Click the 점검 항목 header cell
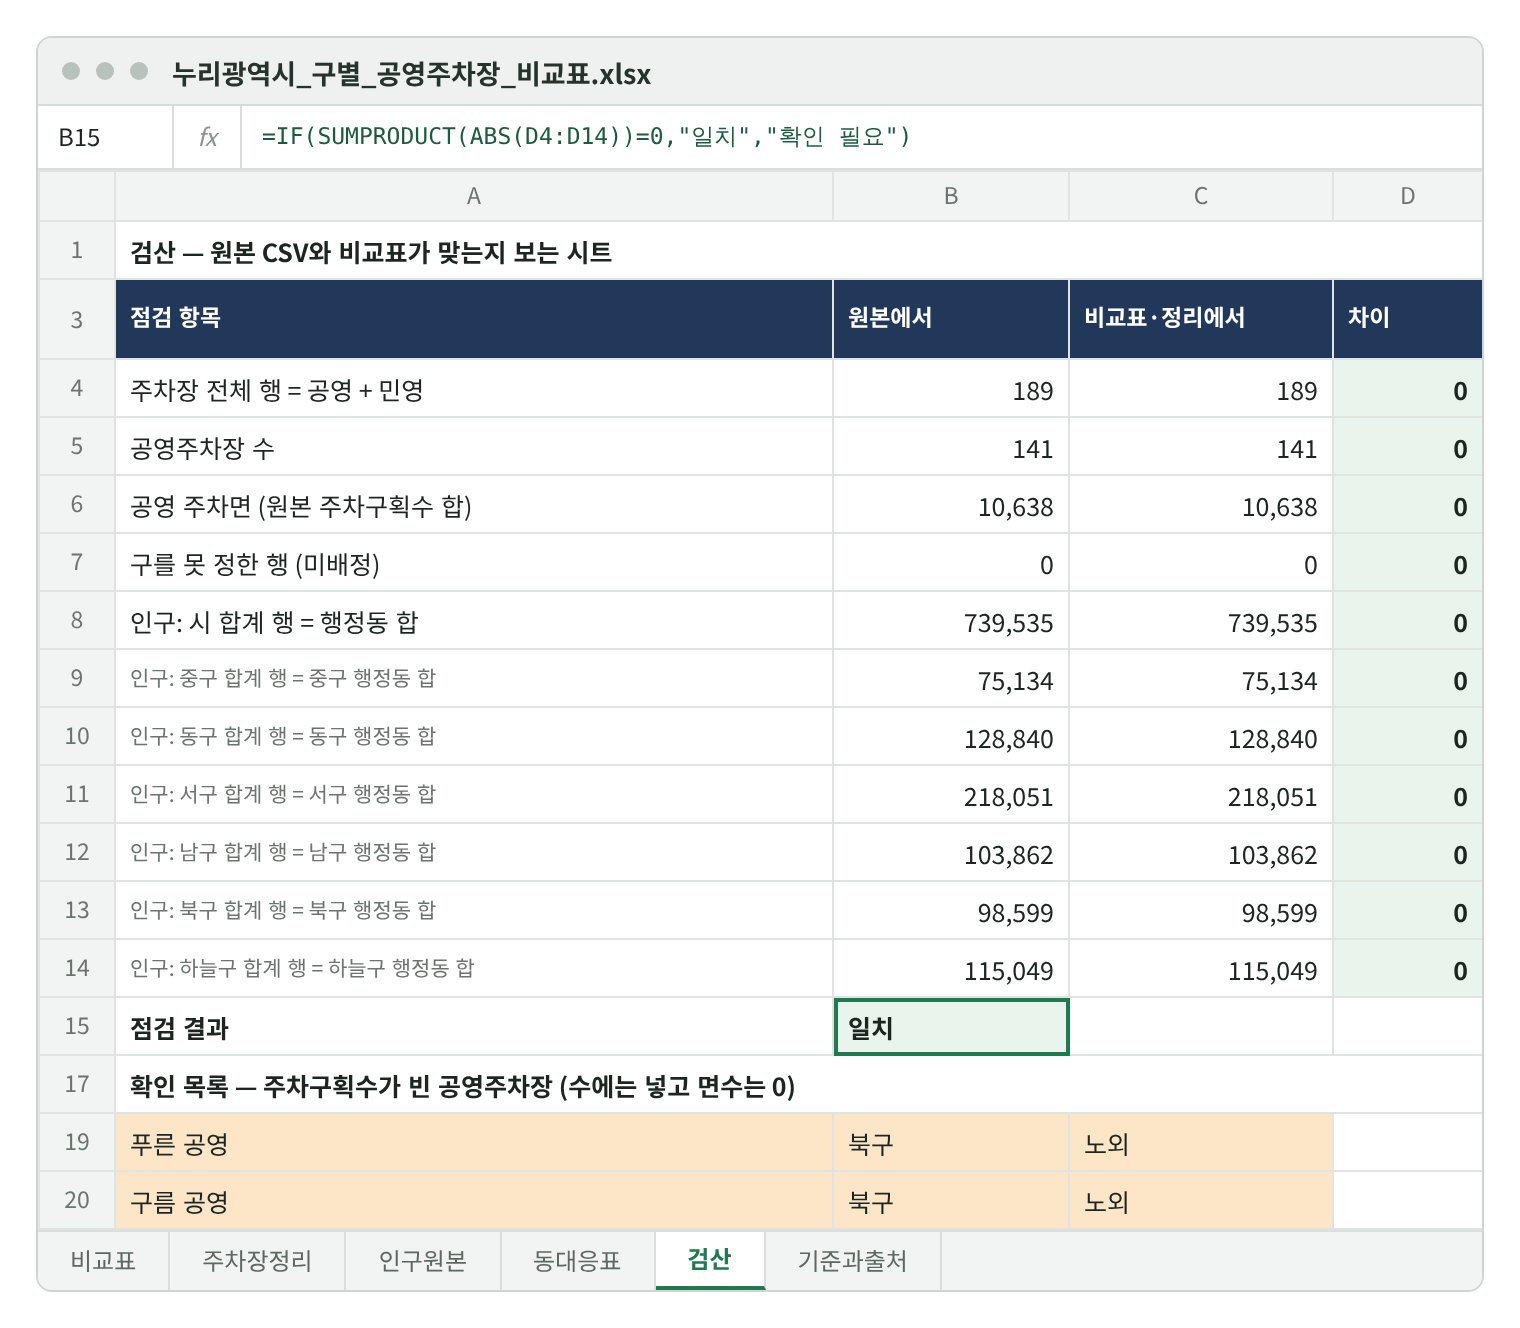This screenshot has width=1520, height=1328. tap(474, 319)
